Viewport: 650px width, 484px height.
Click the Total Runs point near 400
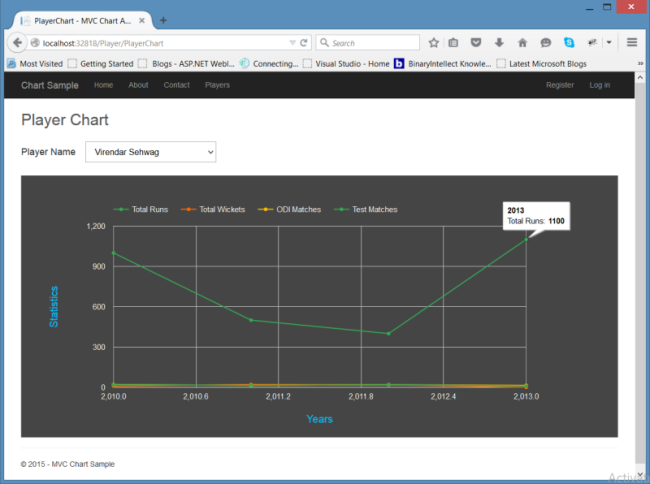point(388,334)
